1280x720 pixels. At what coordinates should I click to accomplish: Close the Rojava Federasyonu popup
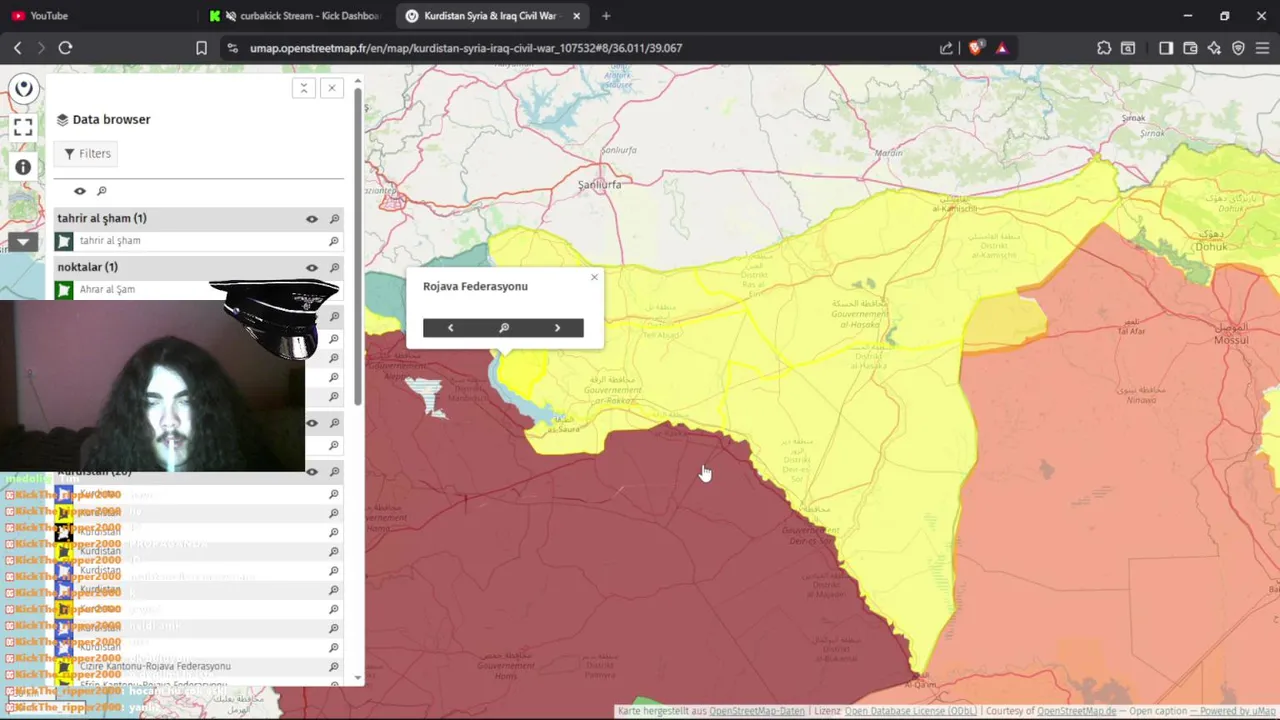(594, 277)
